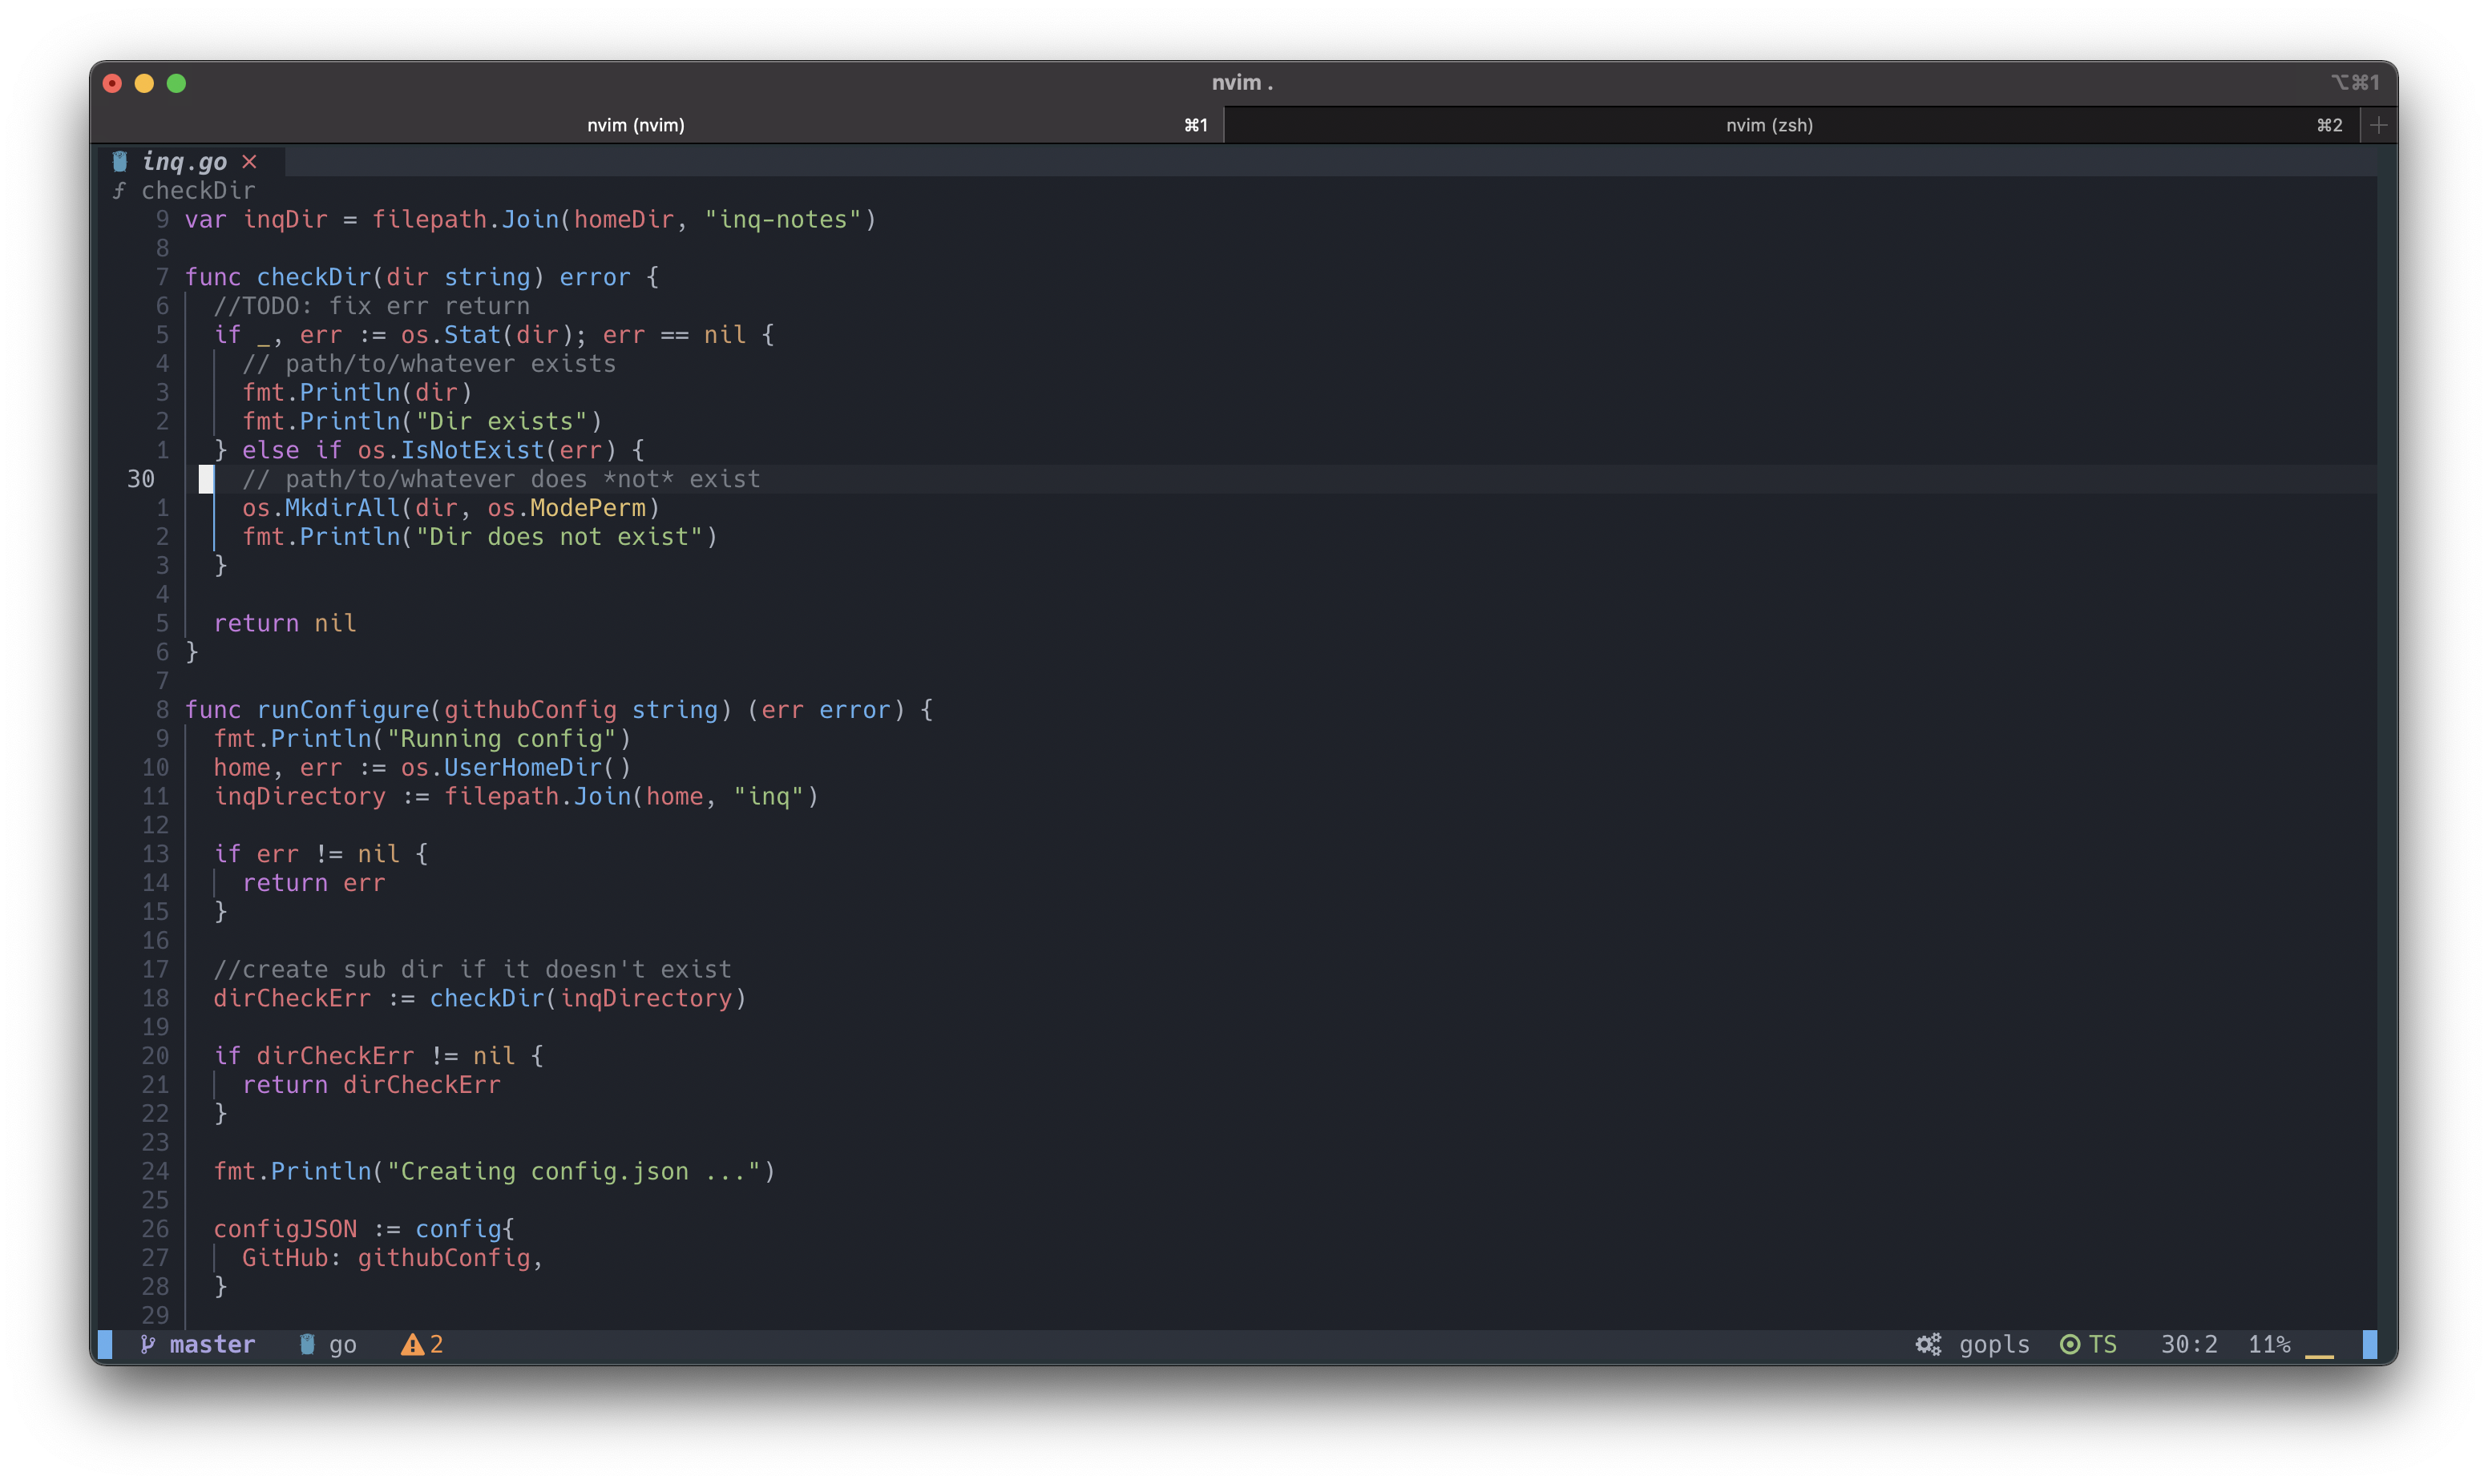Close the inq.go buffer tab
The image size is (2488, 1484).
[x=250, y=161]
